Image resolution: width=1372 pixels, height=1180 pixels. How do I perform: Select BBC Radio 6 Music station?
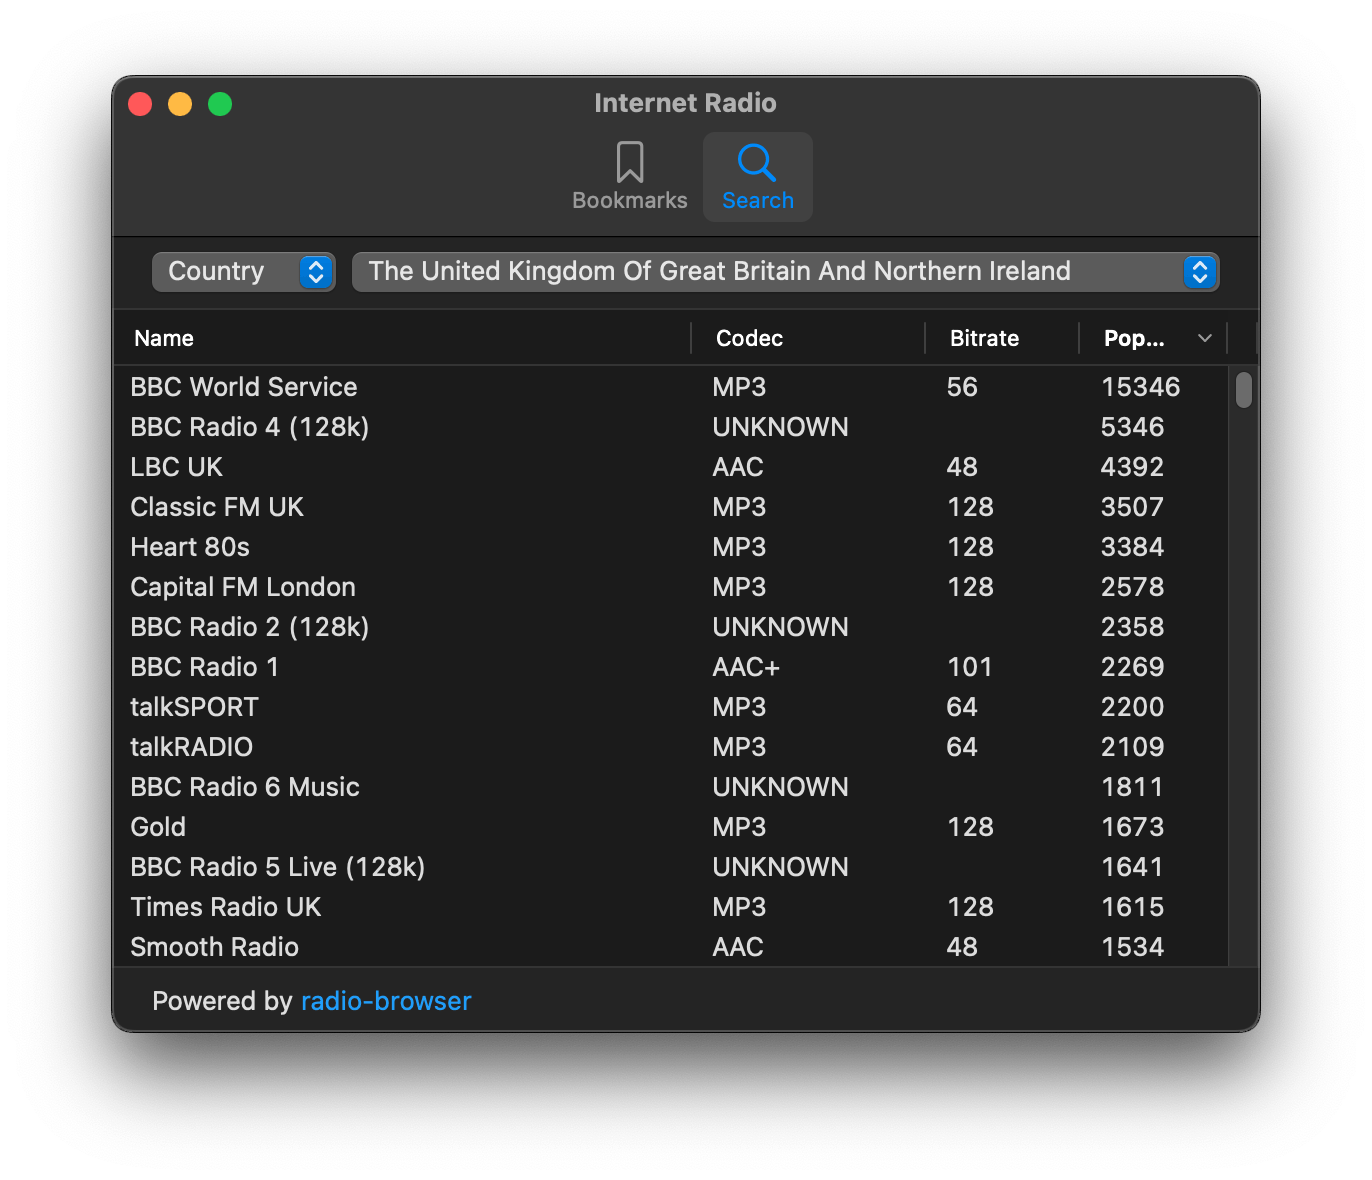[671, 787]
